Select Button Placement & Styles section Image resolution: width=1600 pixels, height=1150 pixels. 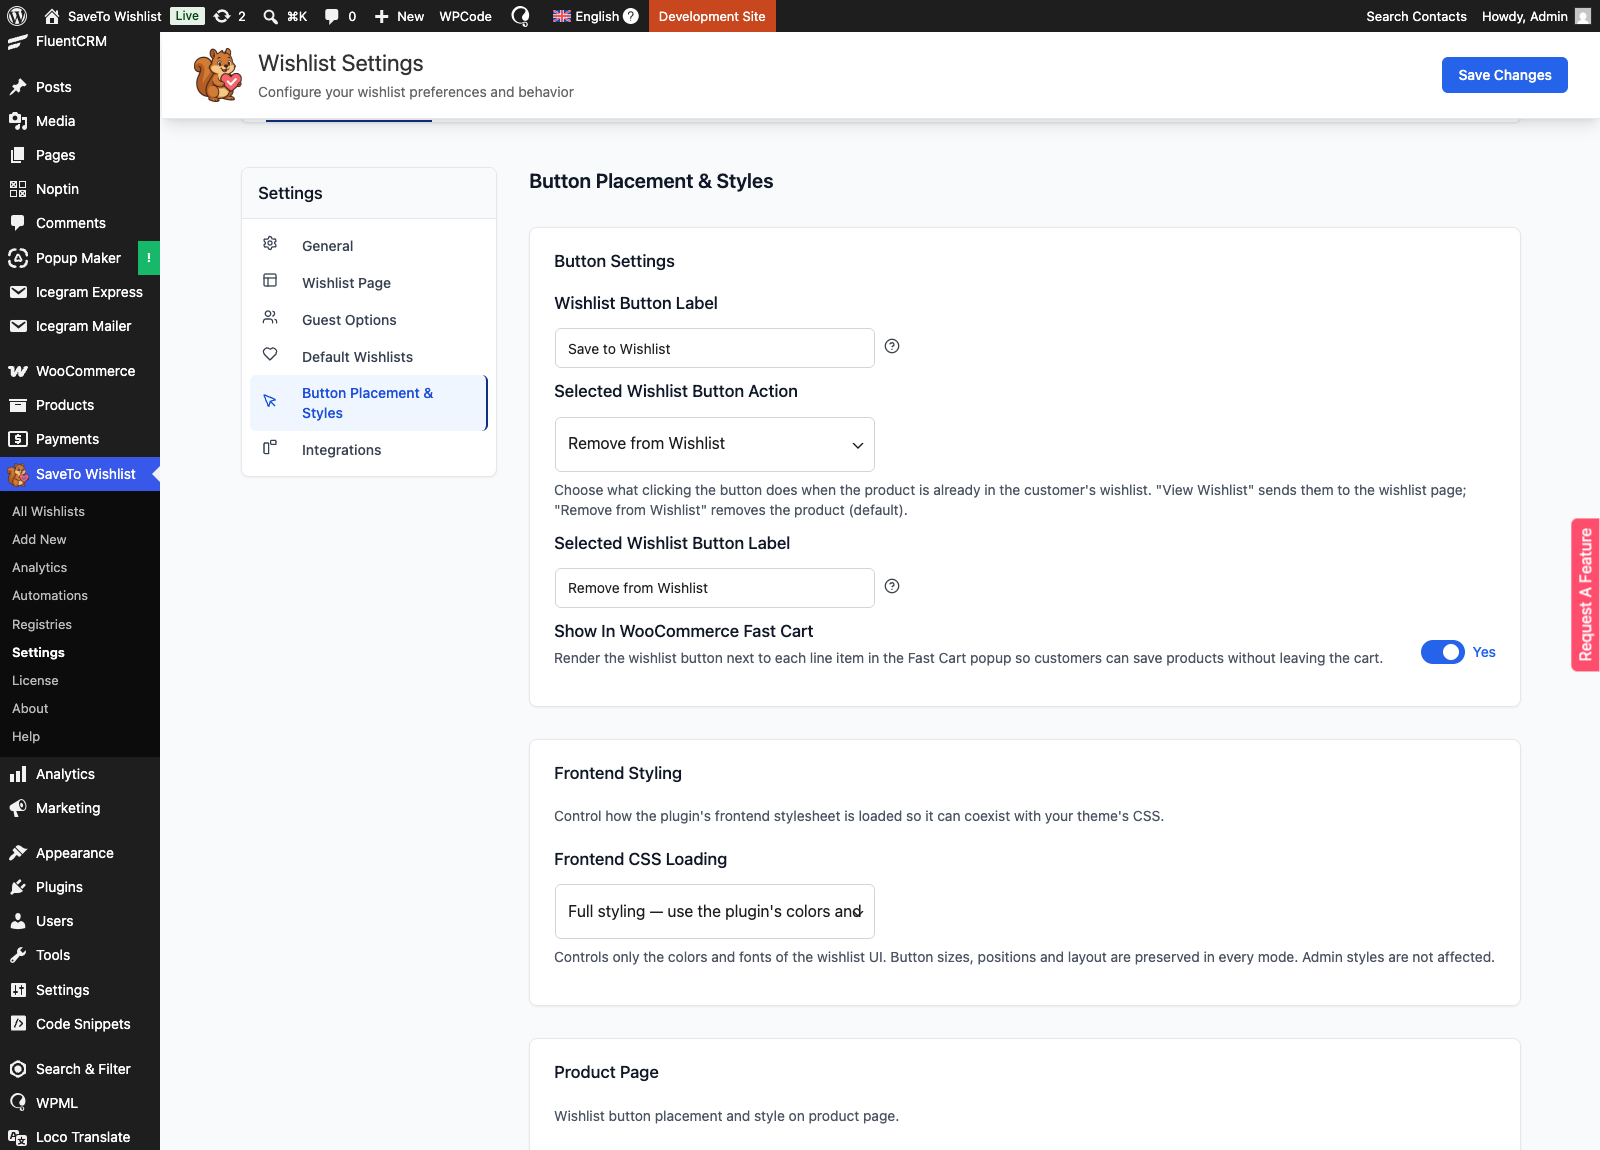[368, 403]
